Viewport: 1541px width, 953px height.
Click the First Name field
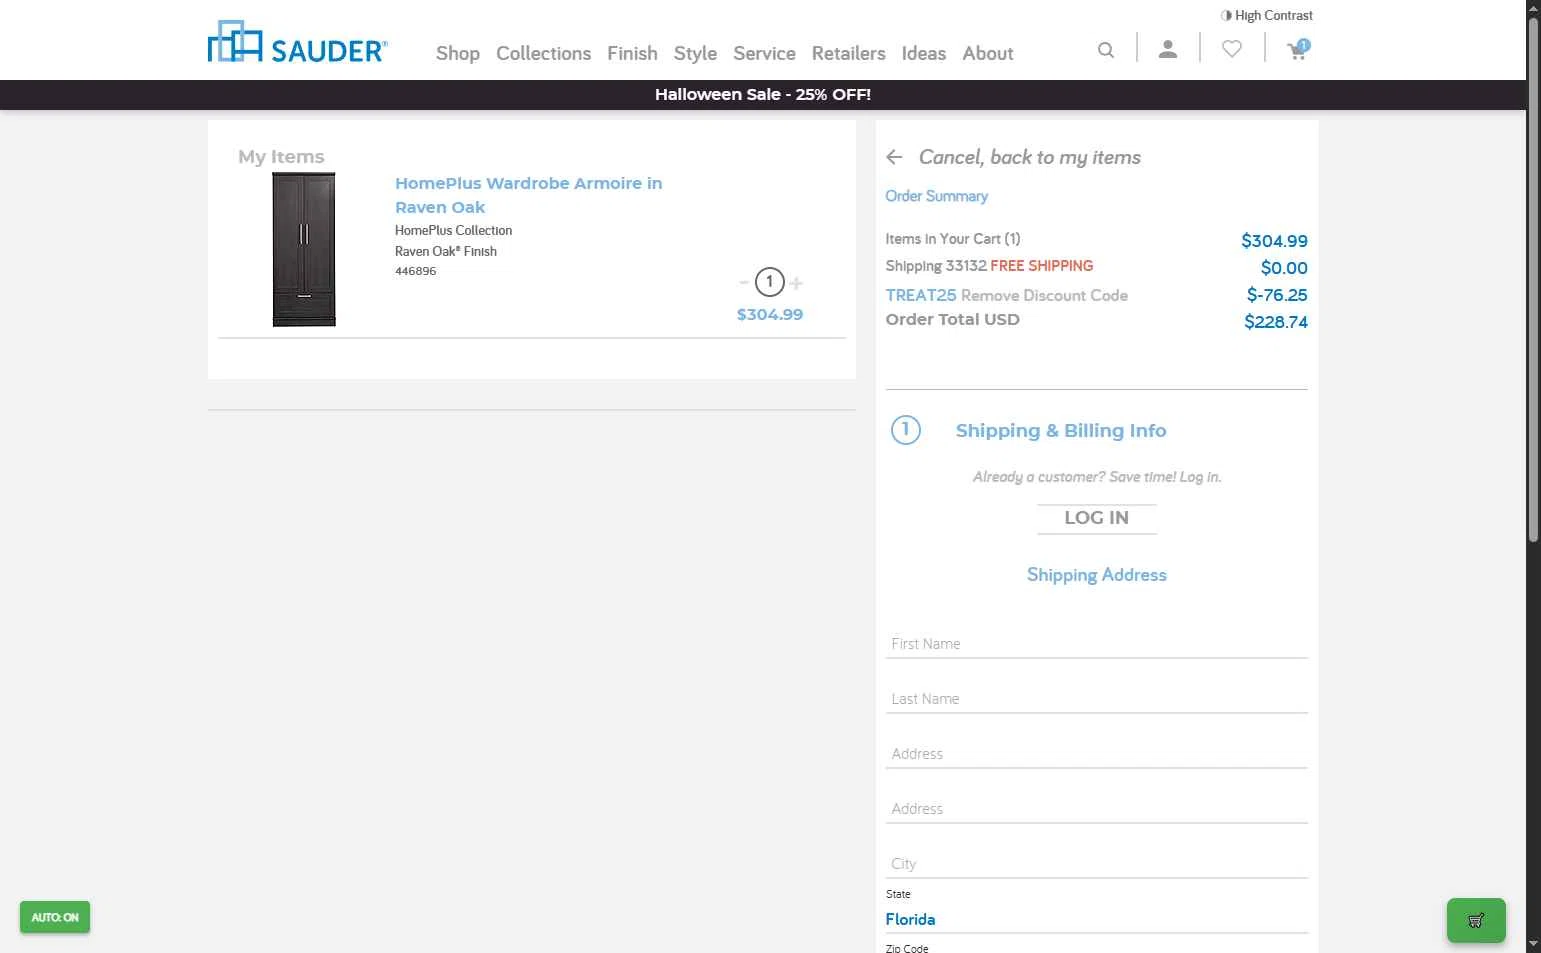click(1096, 644)
